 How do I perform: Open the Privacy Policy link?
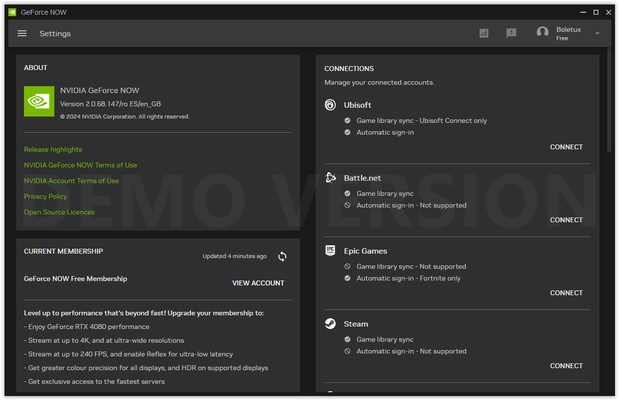pos(45,197)
